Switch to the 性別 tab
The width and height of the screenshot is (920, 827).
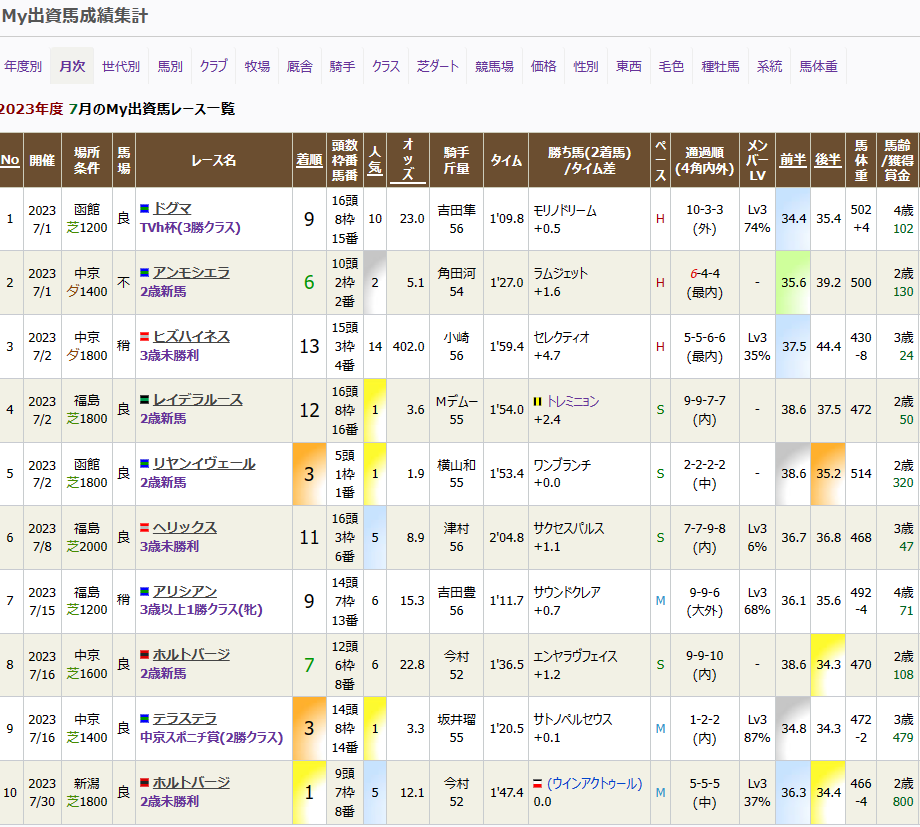click(586, 66)
